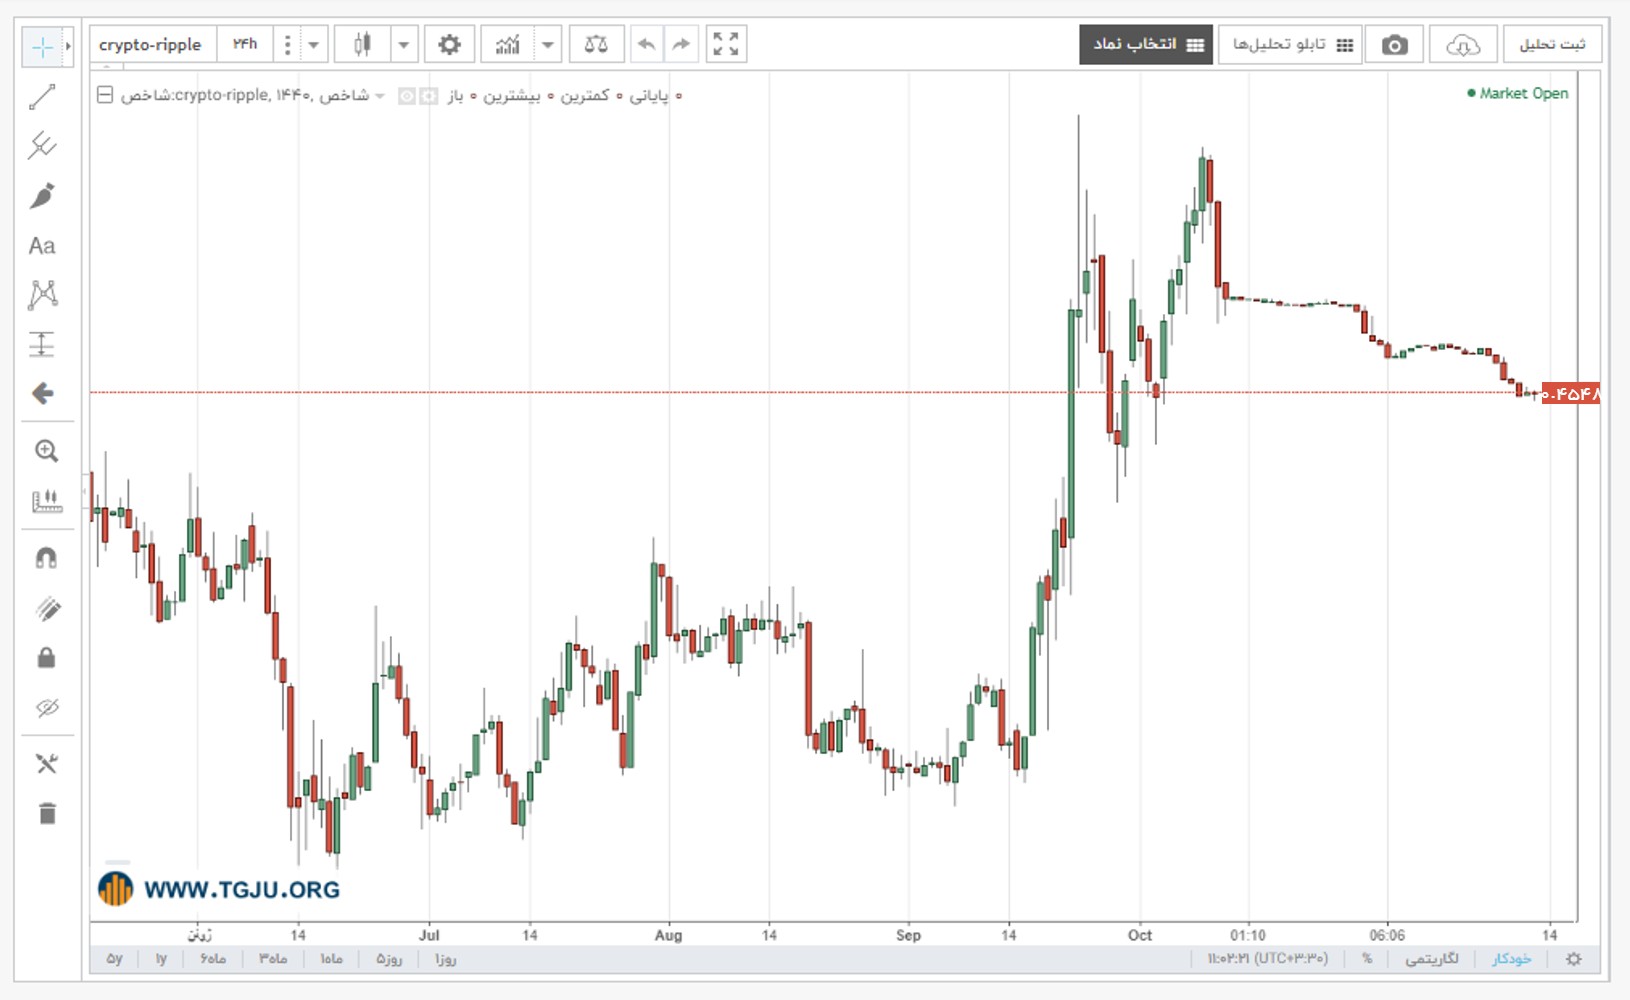This screenshot has width=1630, height=1000.
Task: Toggle auto scale خودکار
Action: [1511, 959]
